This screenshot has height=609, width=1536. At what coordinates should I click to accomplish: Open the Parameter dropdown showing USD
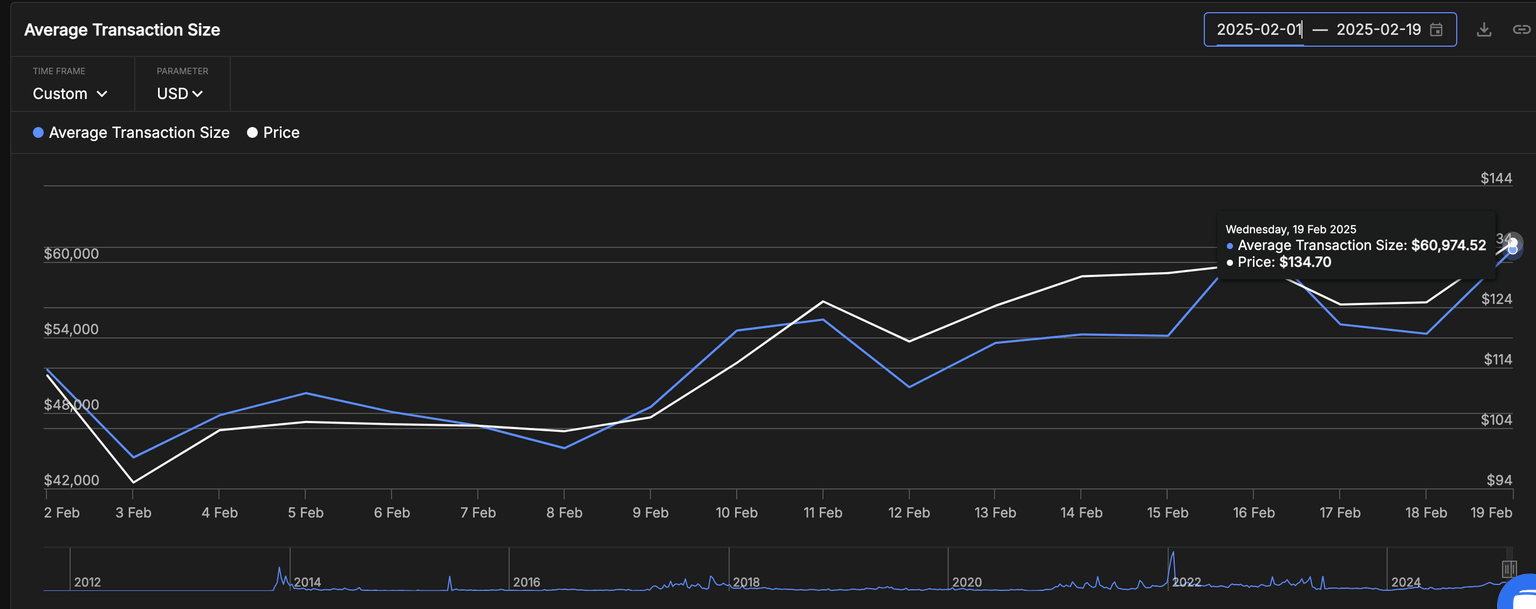pyautogui.click(x=179, y=92)
